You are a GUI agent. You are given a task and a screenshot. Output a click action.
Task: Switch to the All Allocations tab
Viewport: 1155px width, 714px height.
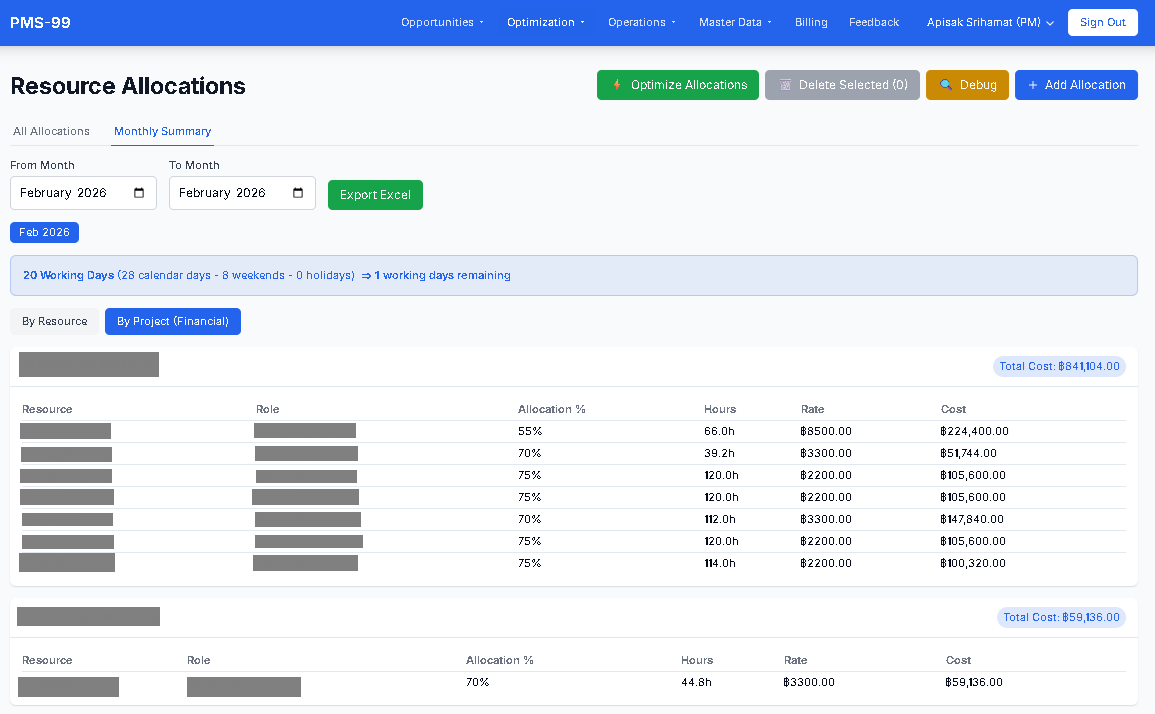51,131
